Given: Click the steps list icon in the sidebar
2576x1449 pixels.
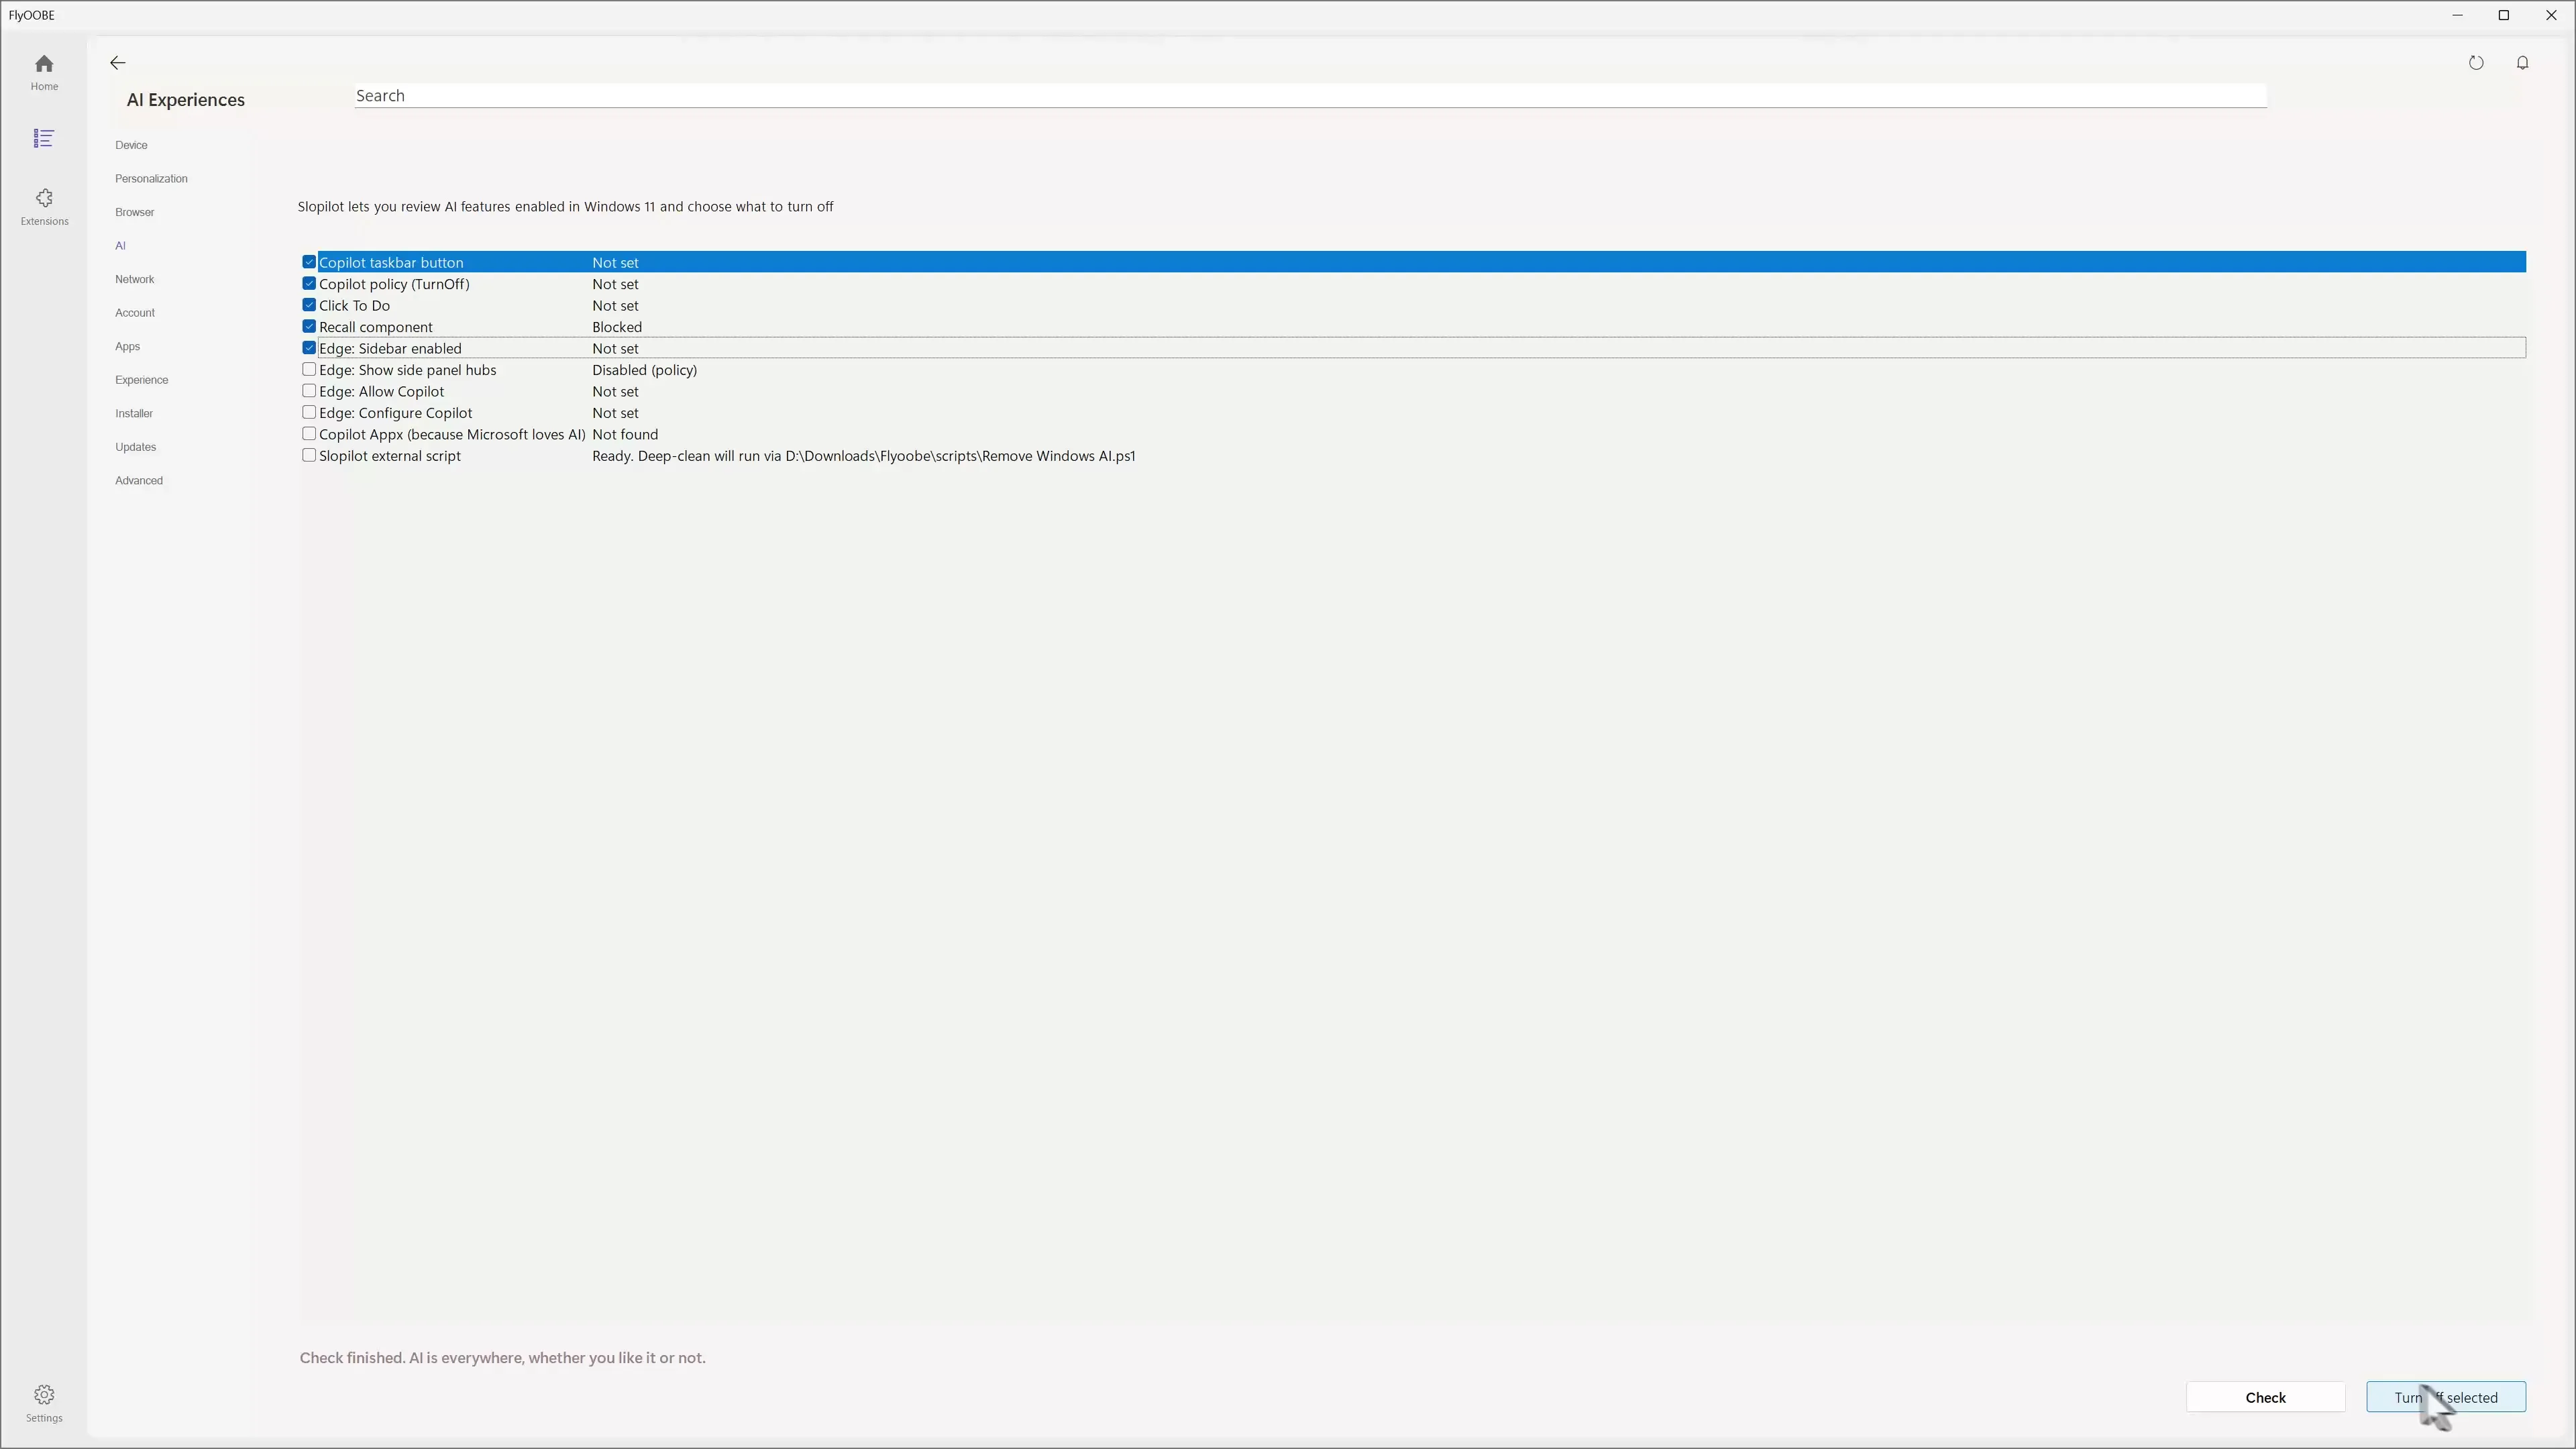Looking at the screenshot, I should (43, 138).
